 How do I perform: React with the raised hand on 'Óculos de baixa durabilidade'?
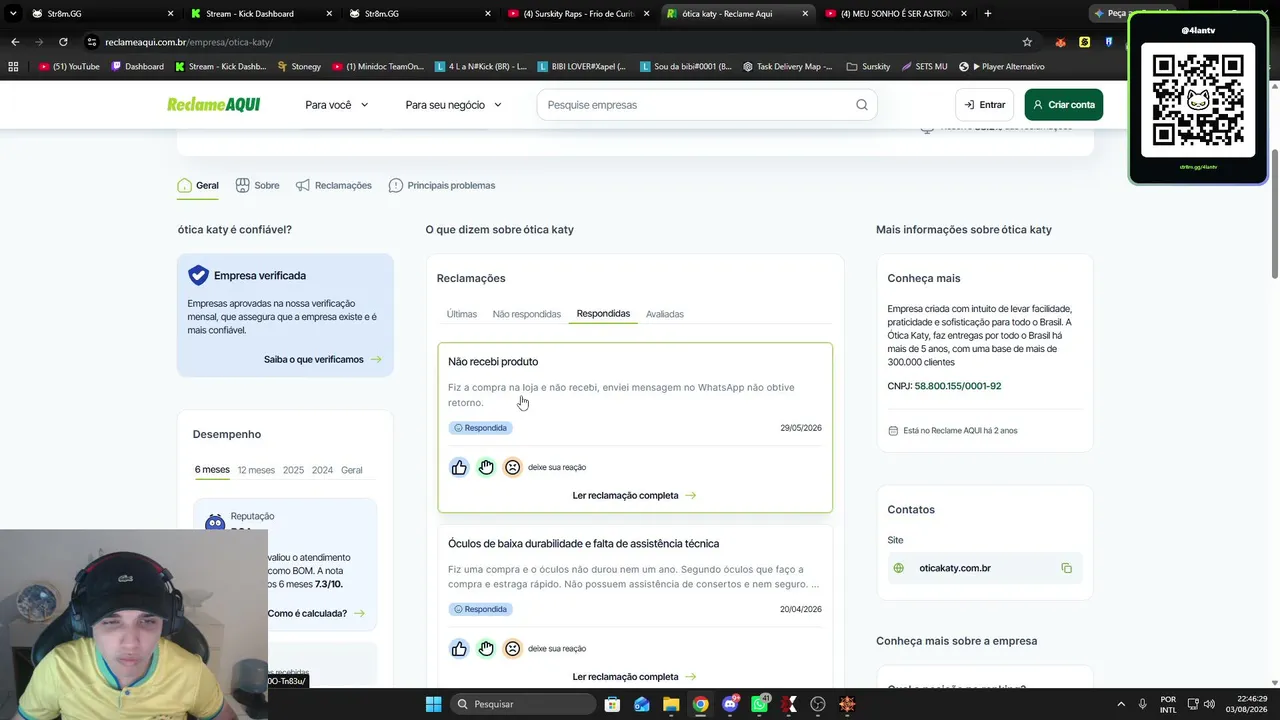(x=486, y=649)
